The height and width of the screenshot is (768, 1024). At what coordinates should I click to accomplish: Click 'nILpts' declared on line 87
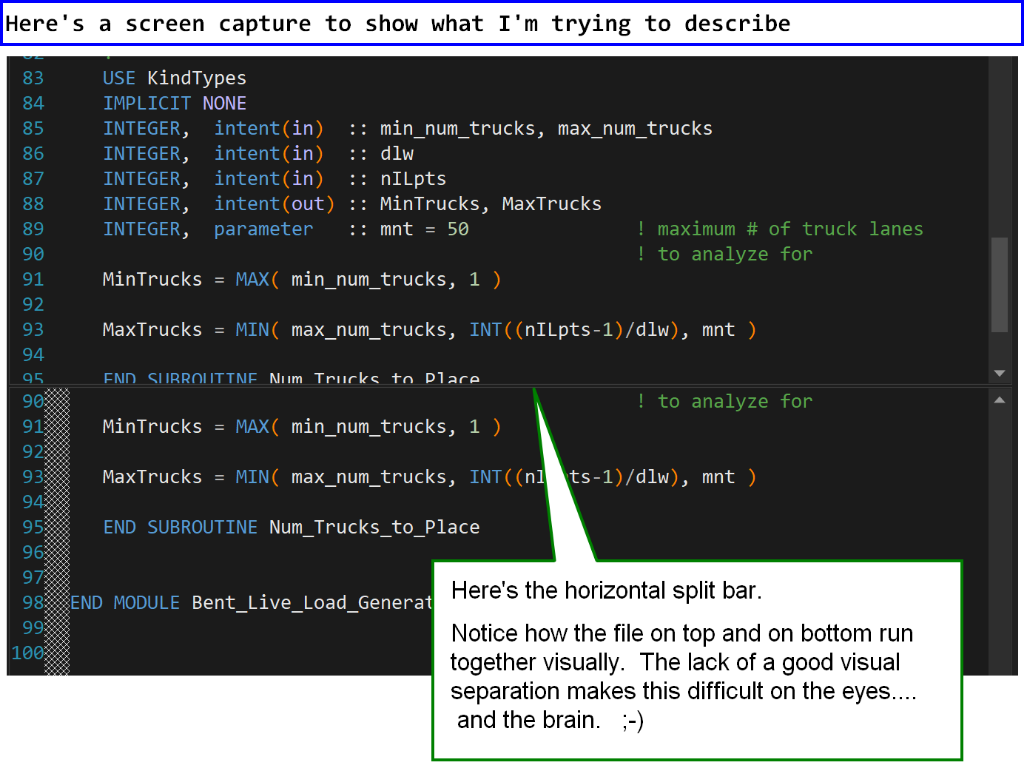pyautogui.click(x=413, y=179)
